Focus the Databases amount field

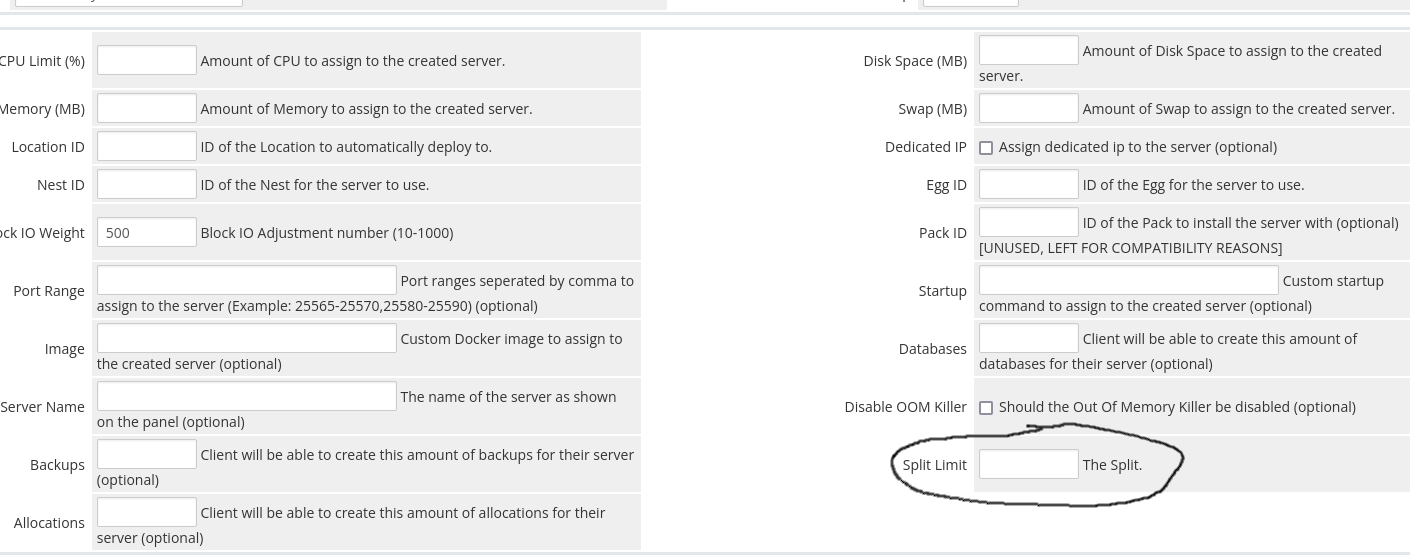coord(1029,338)
